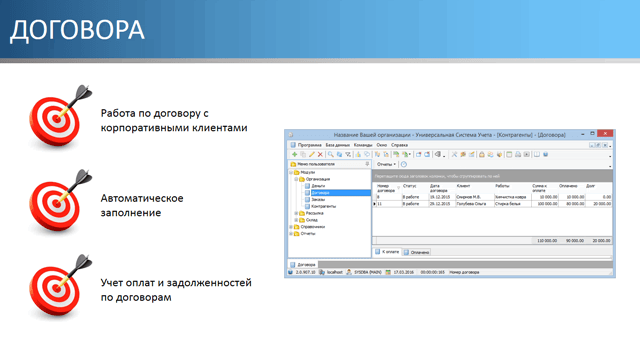Click the red X Delete icon

click(x=320, y=155)
